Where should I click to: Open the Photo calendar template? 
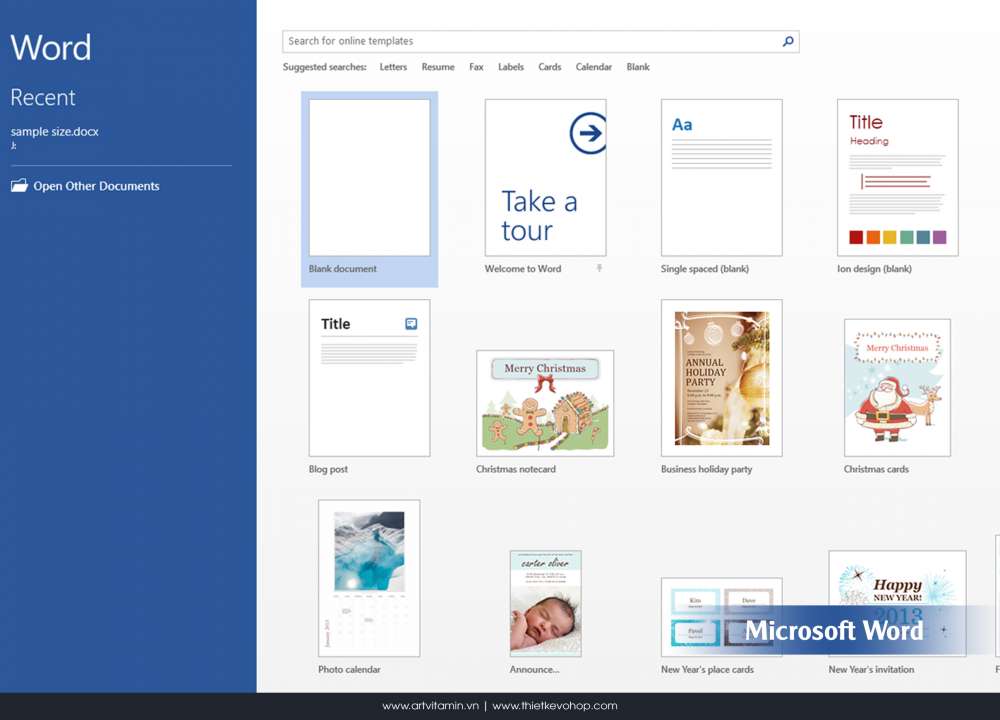pos(369,578)
